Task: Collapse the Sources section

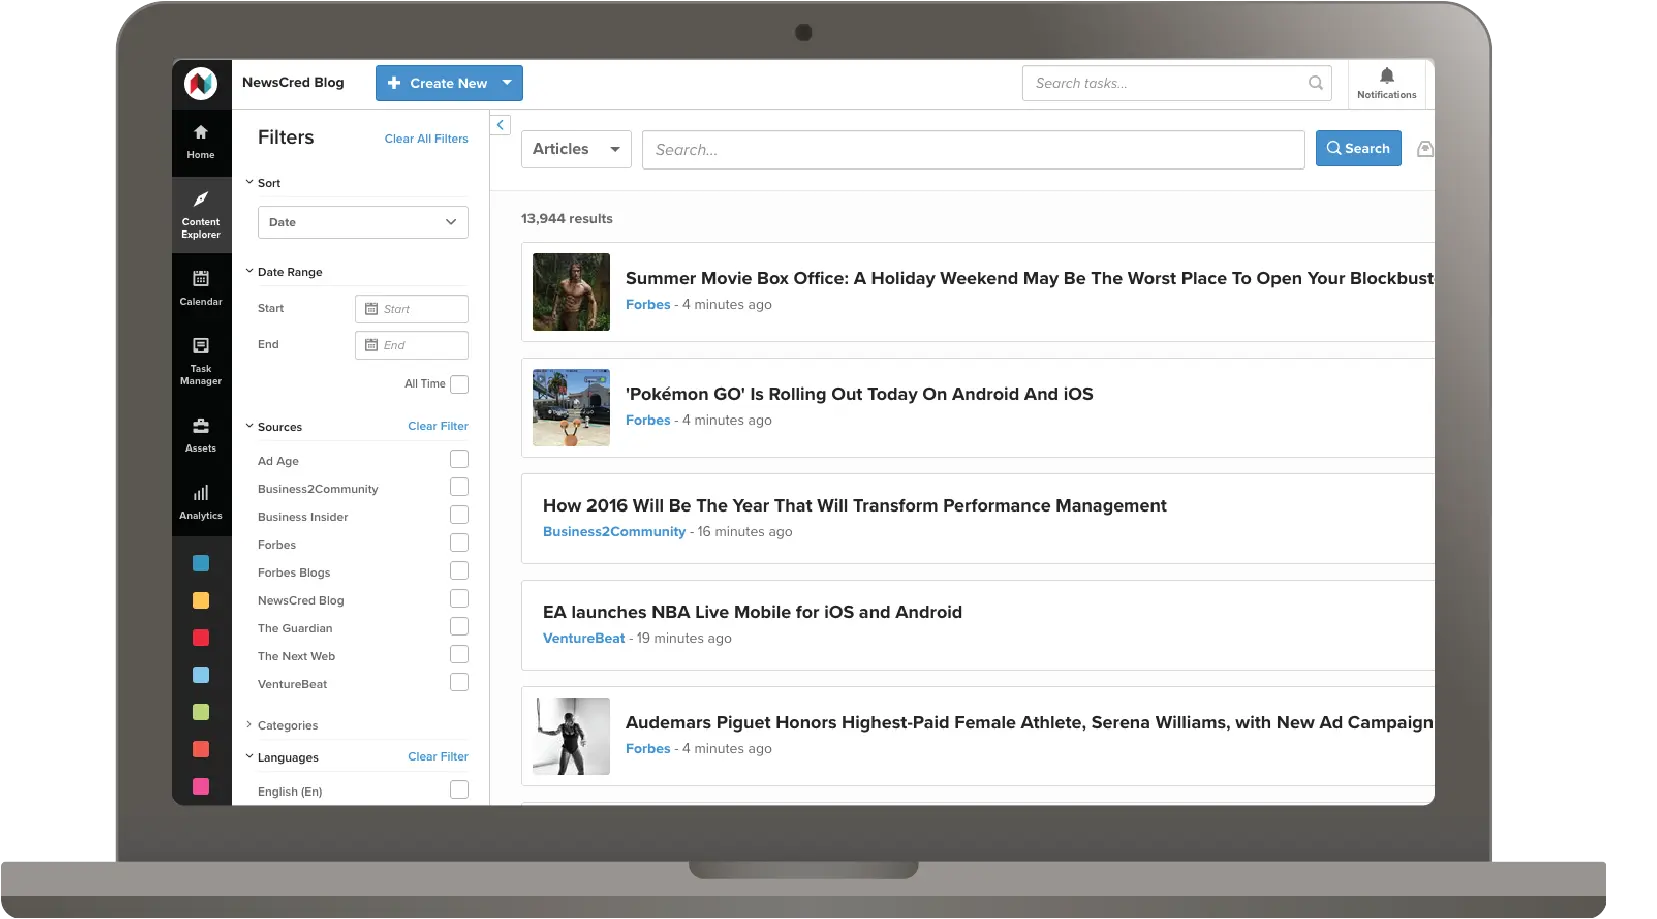Action: [x=249, y=426]
